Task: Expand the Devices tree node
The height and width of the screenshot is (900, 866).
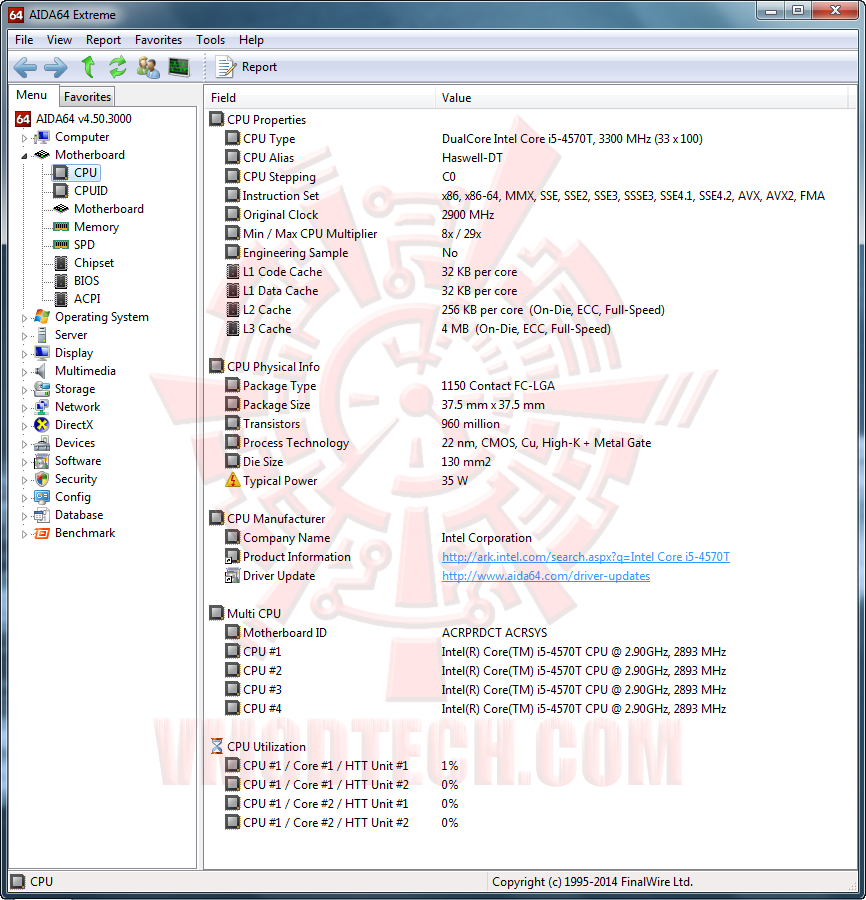Action: coord(24,444)
